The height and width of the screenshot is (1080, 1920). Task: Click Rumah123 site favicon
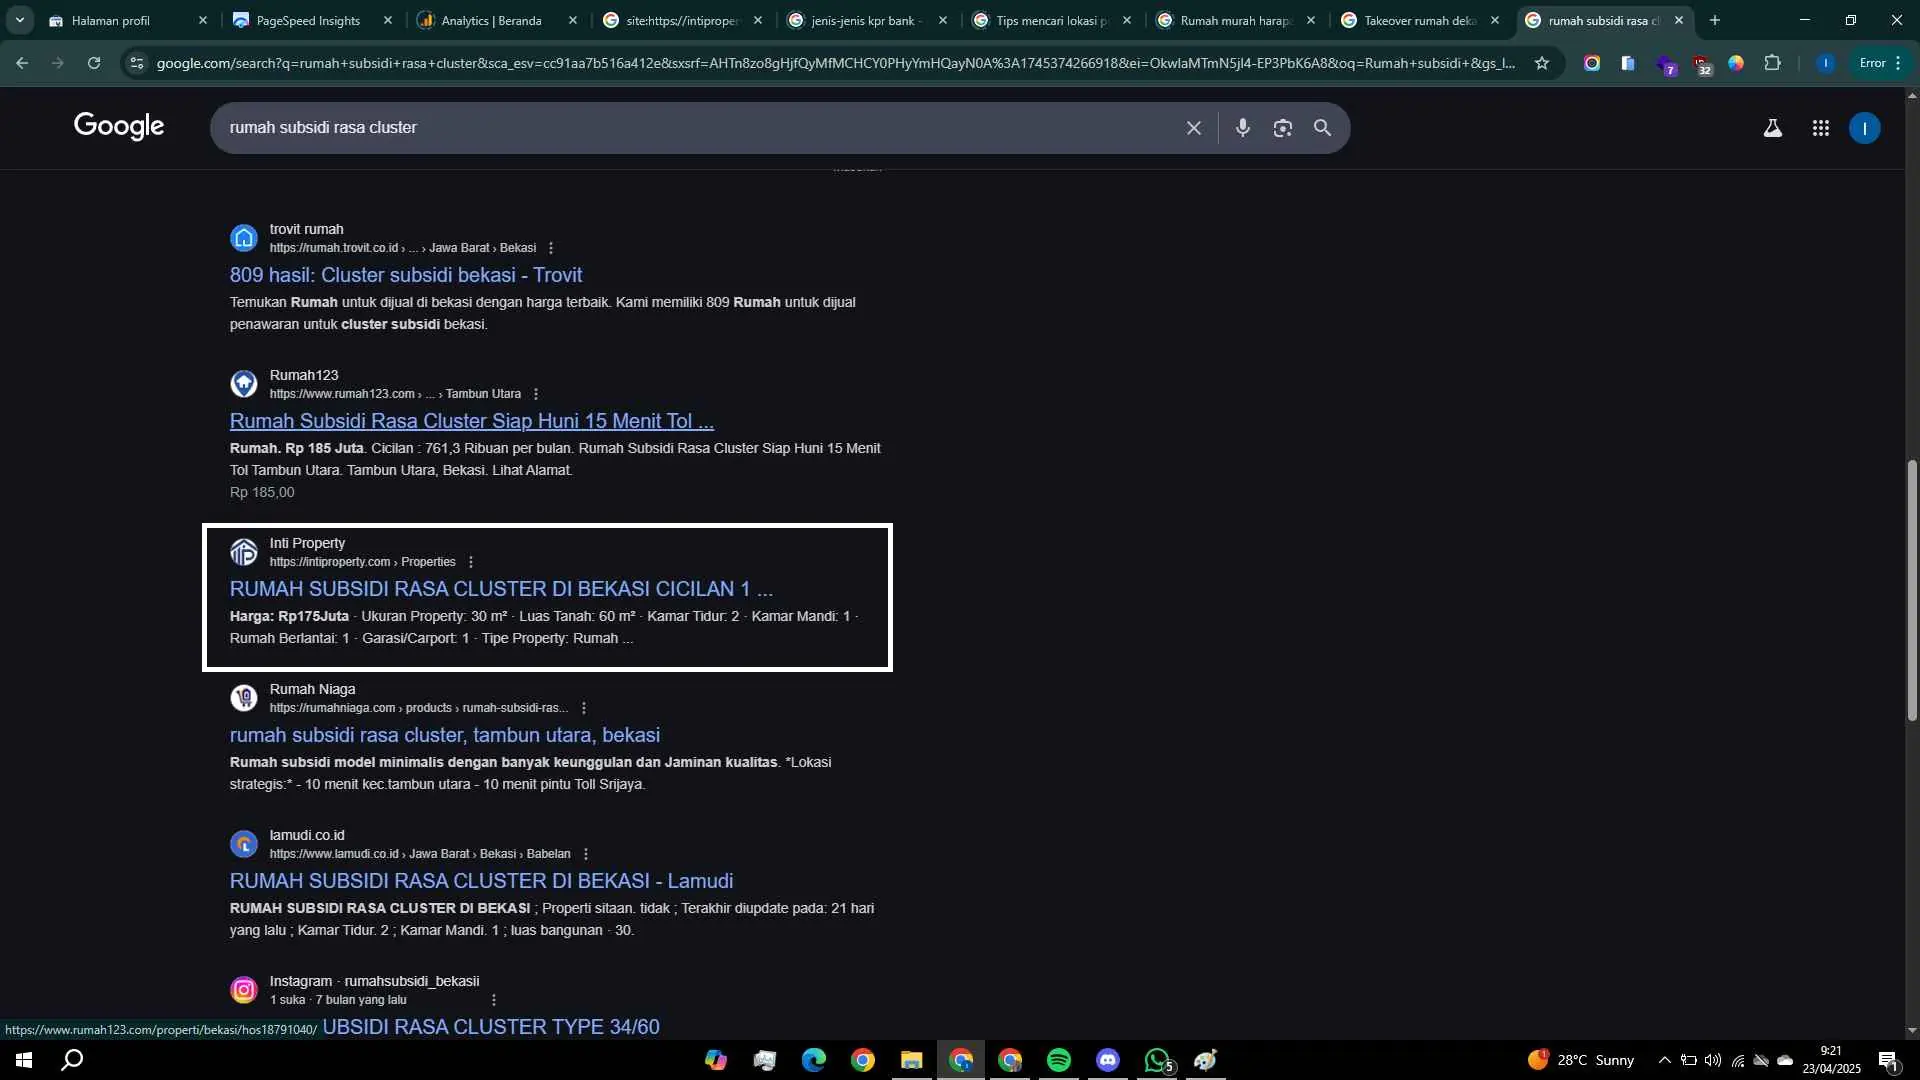[x=244, y=384]
